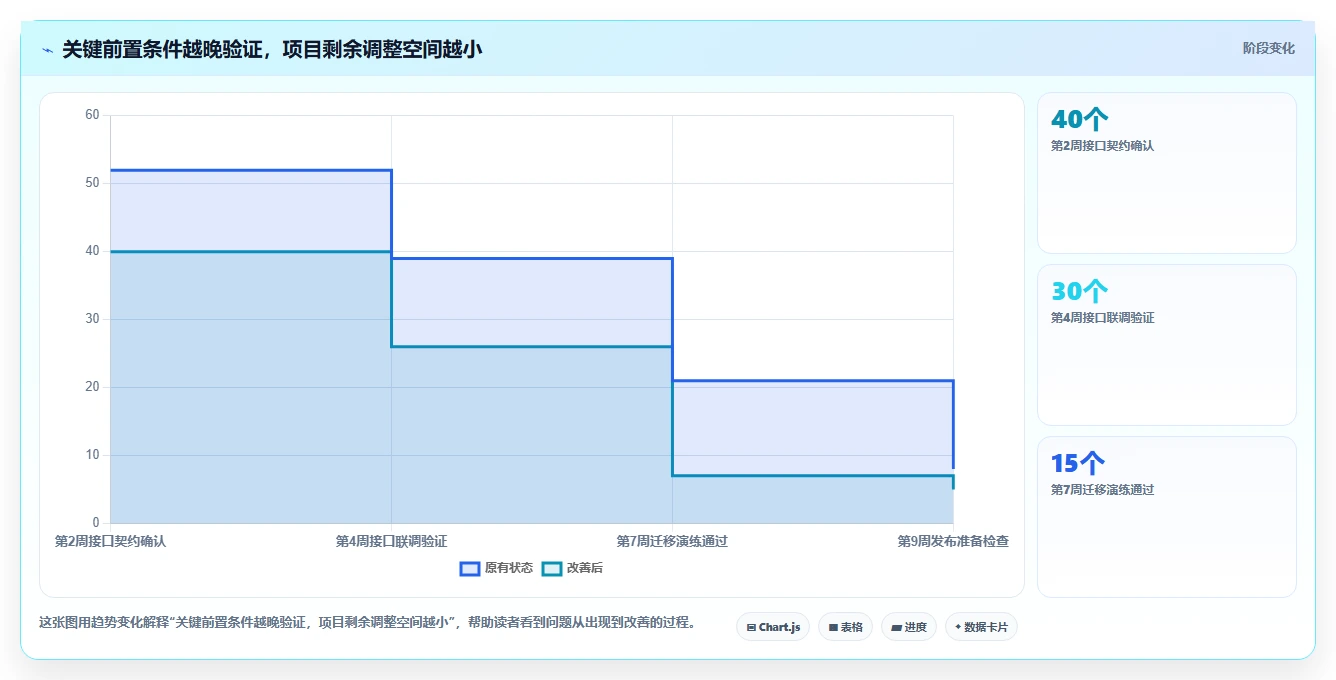Click the 改善后 line segment at 40
This screenshot has height=680, width=1336.
250,251
